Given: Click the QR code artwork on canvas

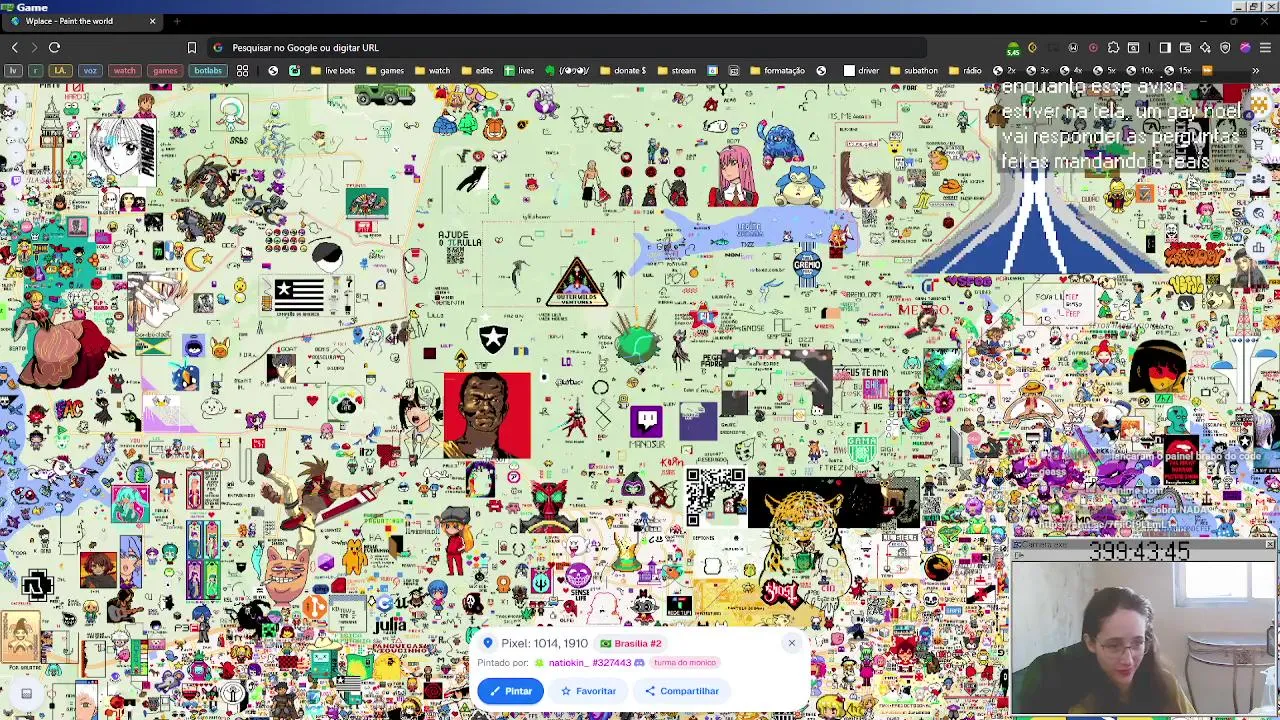Looking at the screenshot, I should pos(716,497).
